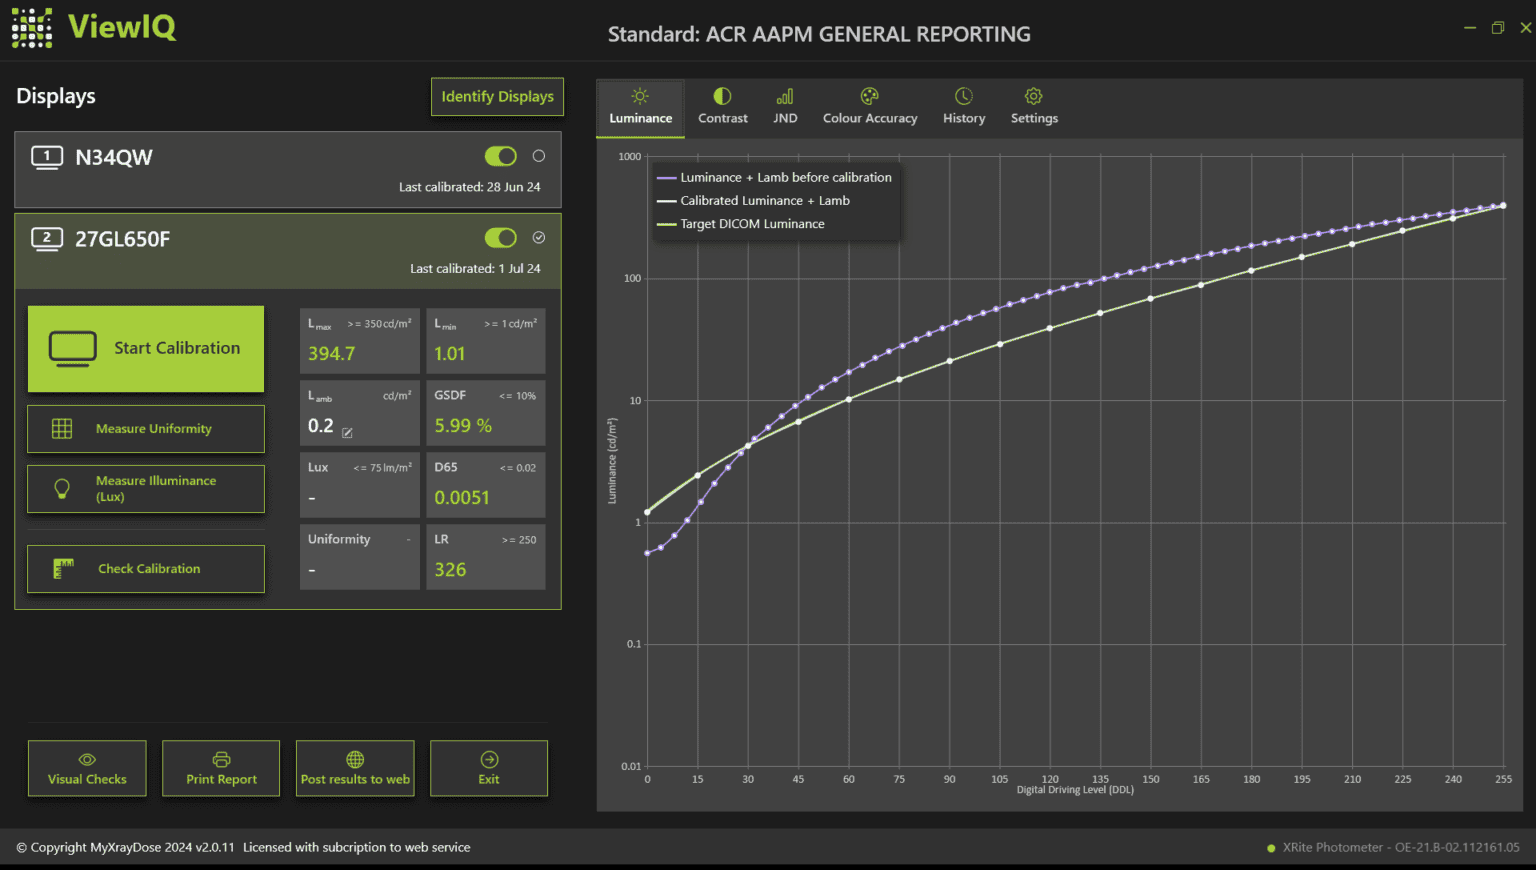Click the Target DICOM Luminance legend swatch
Screen dimensions: 1536x870
point(666,224)
